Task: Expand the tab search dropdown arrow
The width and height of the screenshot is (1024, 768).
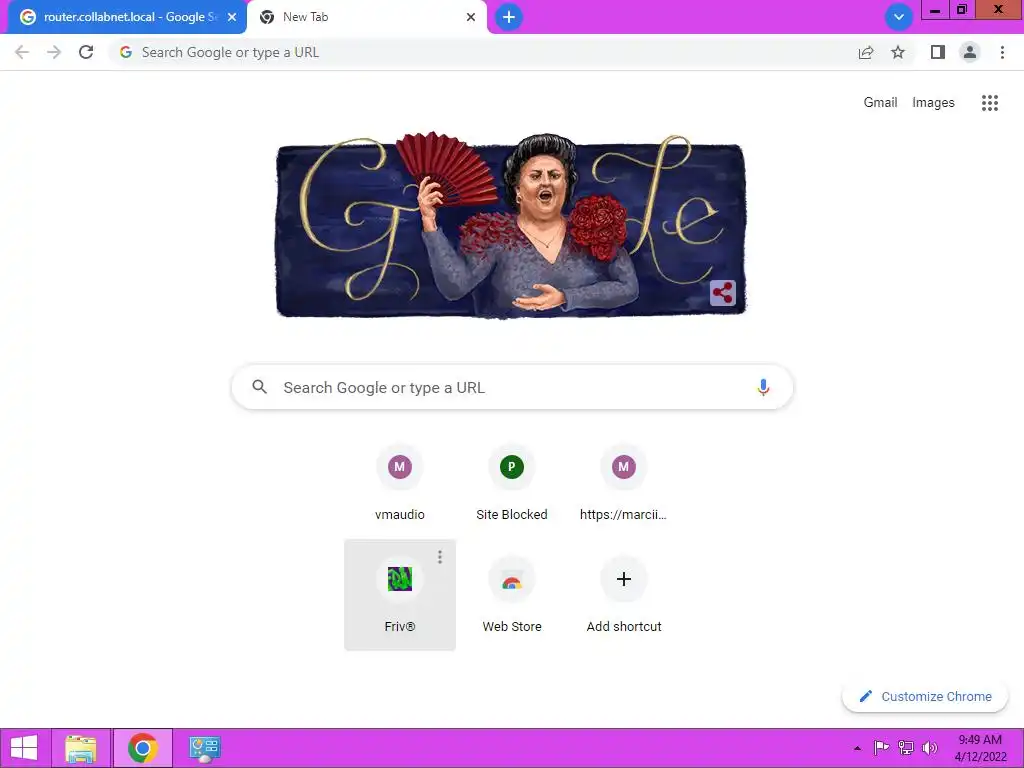Action: tap(899, 17)
